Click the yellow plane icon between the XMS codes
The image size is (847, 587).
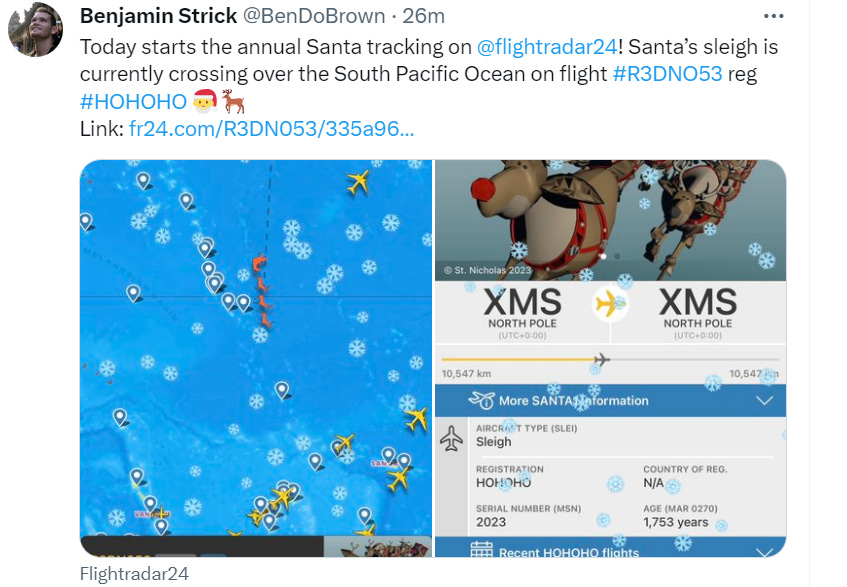(609, 303)
